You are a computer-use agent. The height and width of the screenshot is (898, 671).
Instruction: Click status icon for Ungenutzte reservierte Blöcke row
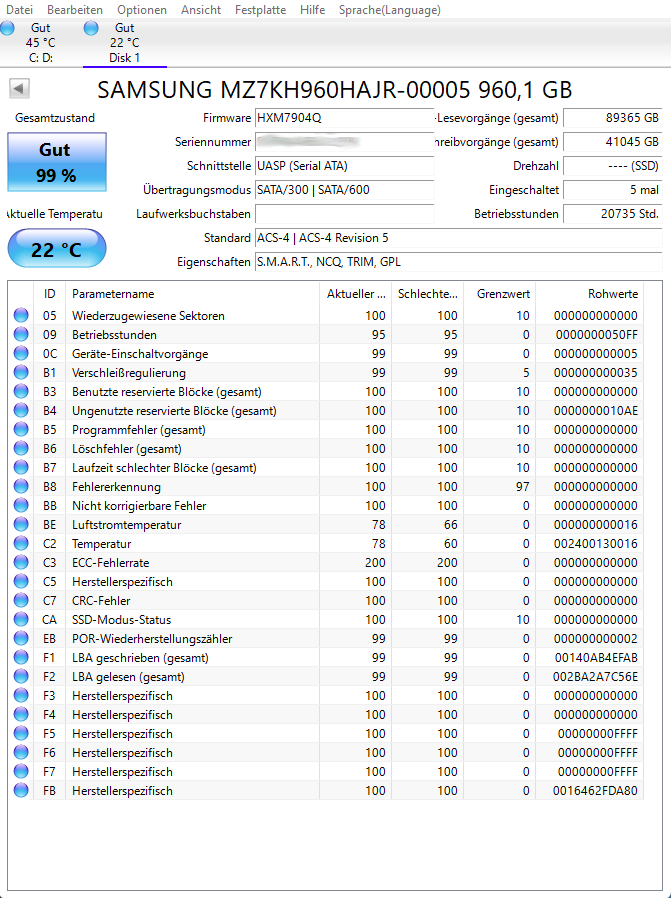coord(21,410)
